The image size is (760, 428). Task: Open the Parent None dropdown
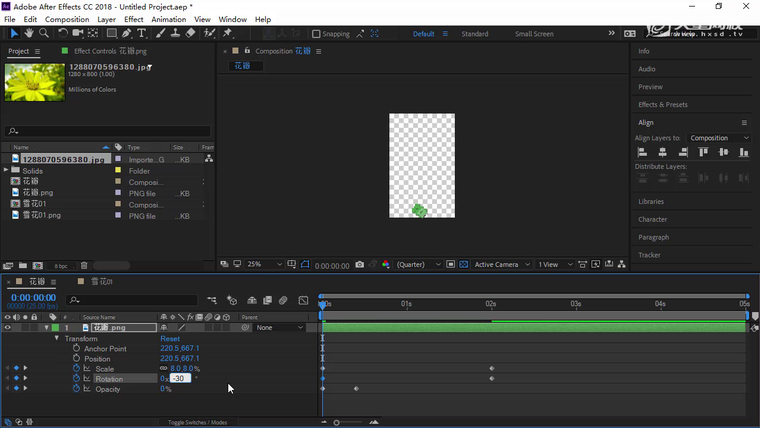tap(279, 328)
